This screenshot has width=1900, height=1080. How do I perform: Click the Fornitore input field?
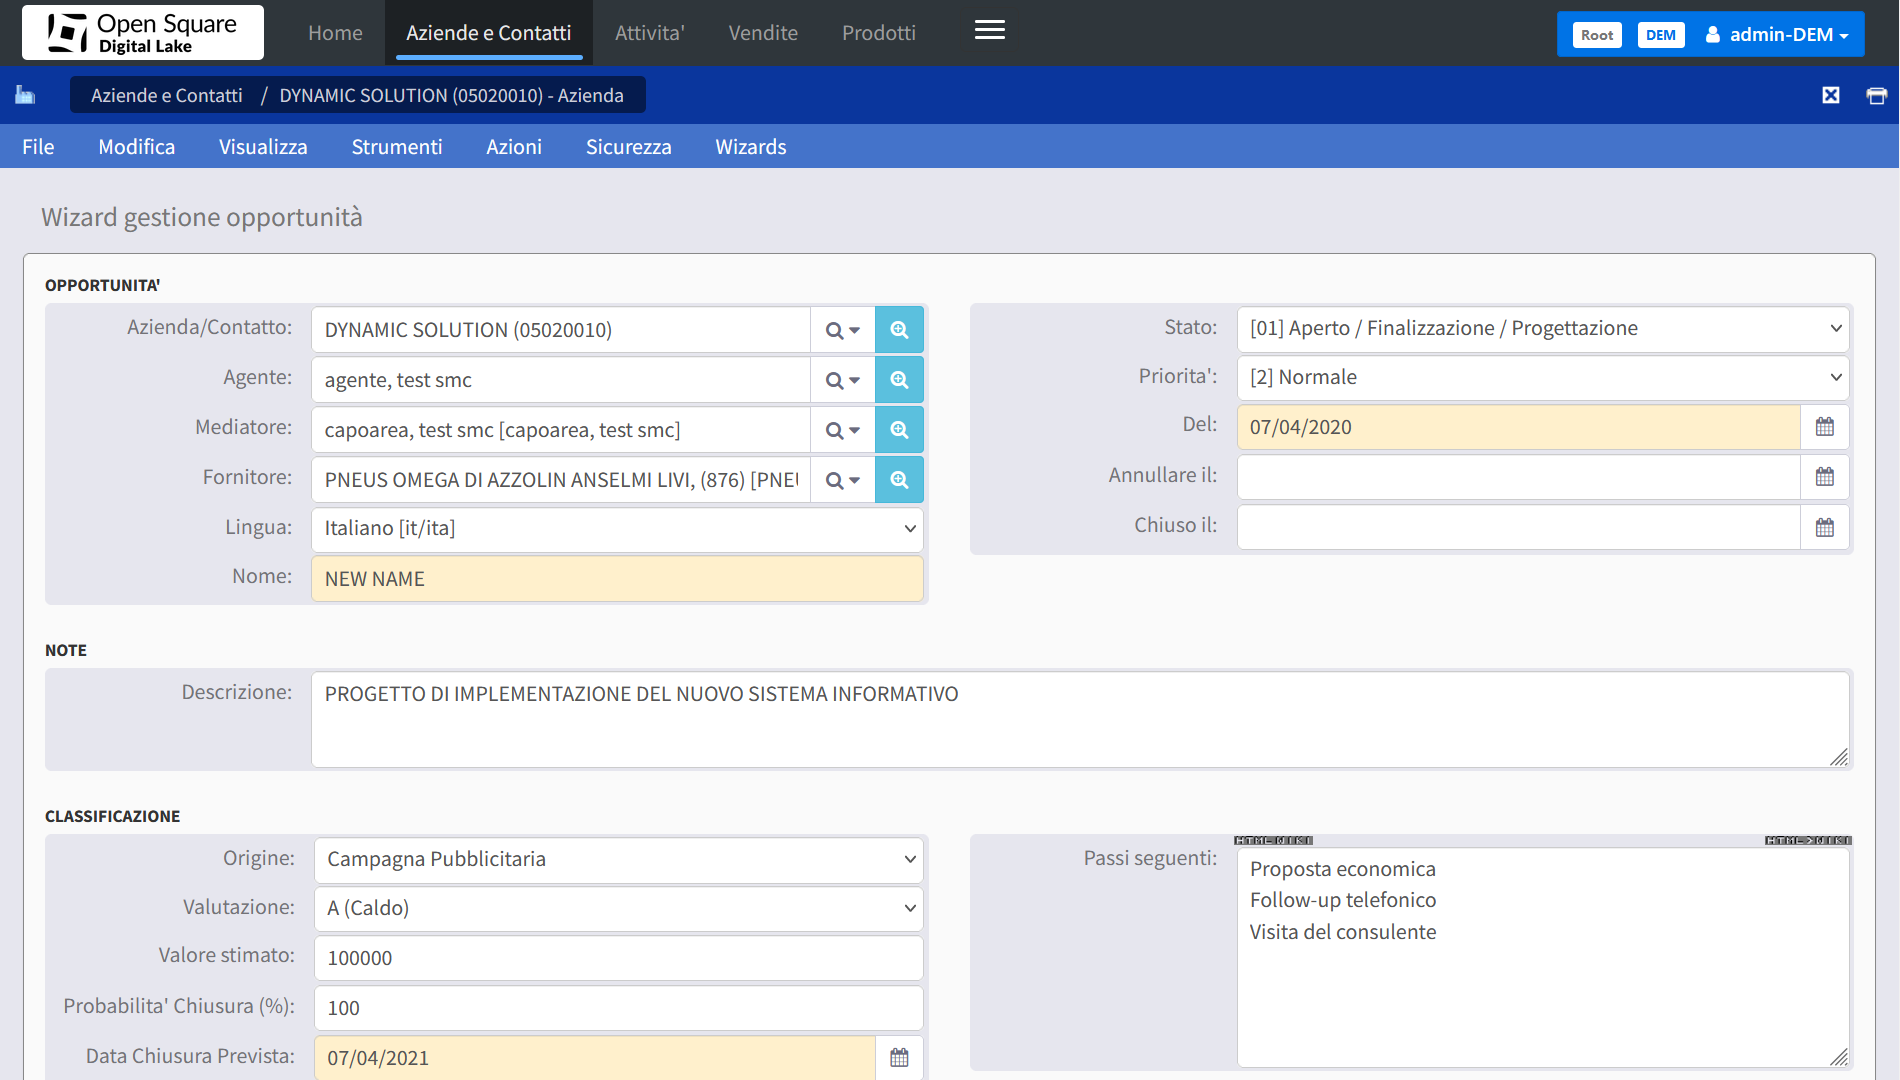pos(561,480)
